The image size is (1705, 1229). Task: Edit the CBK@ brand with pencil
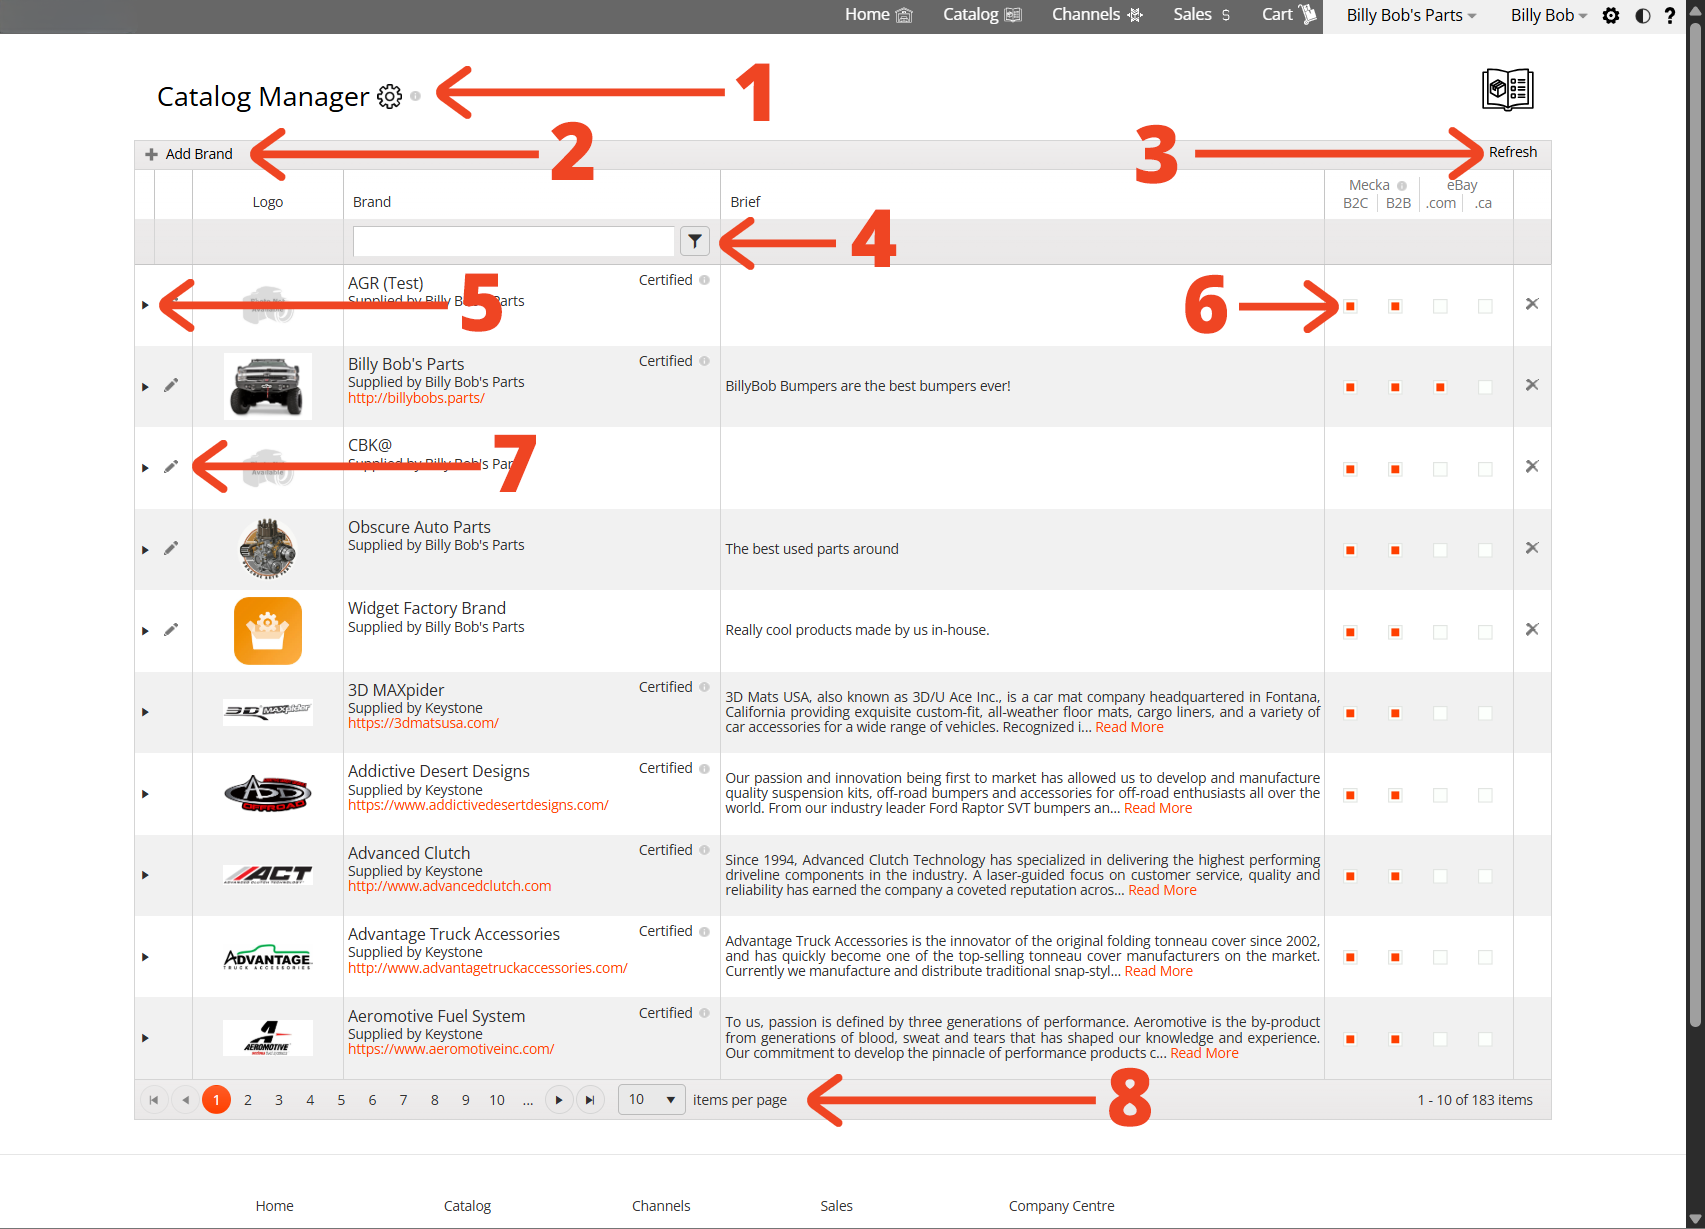pos(171,467)
